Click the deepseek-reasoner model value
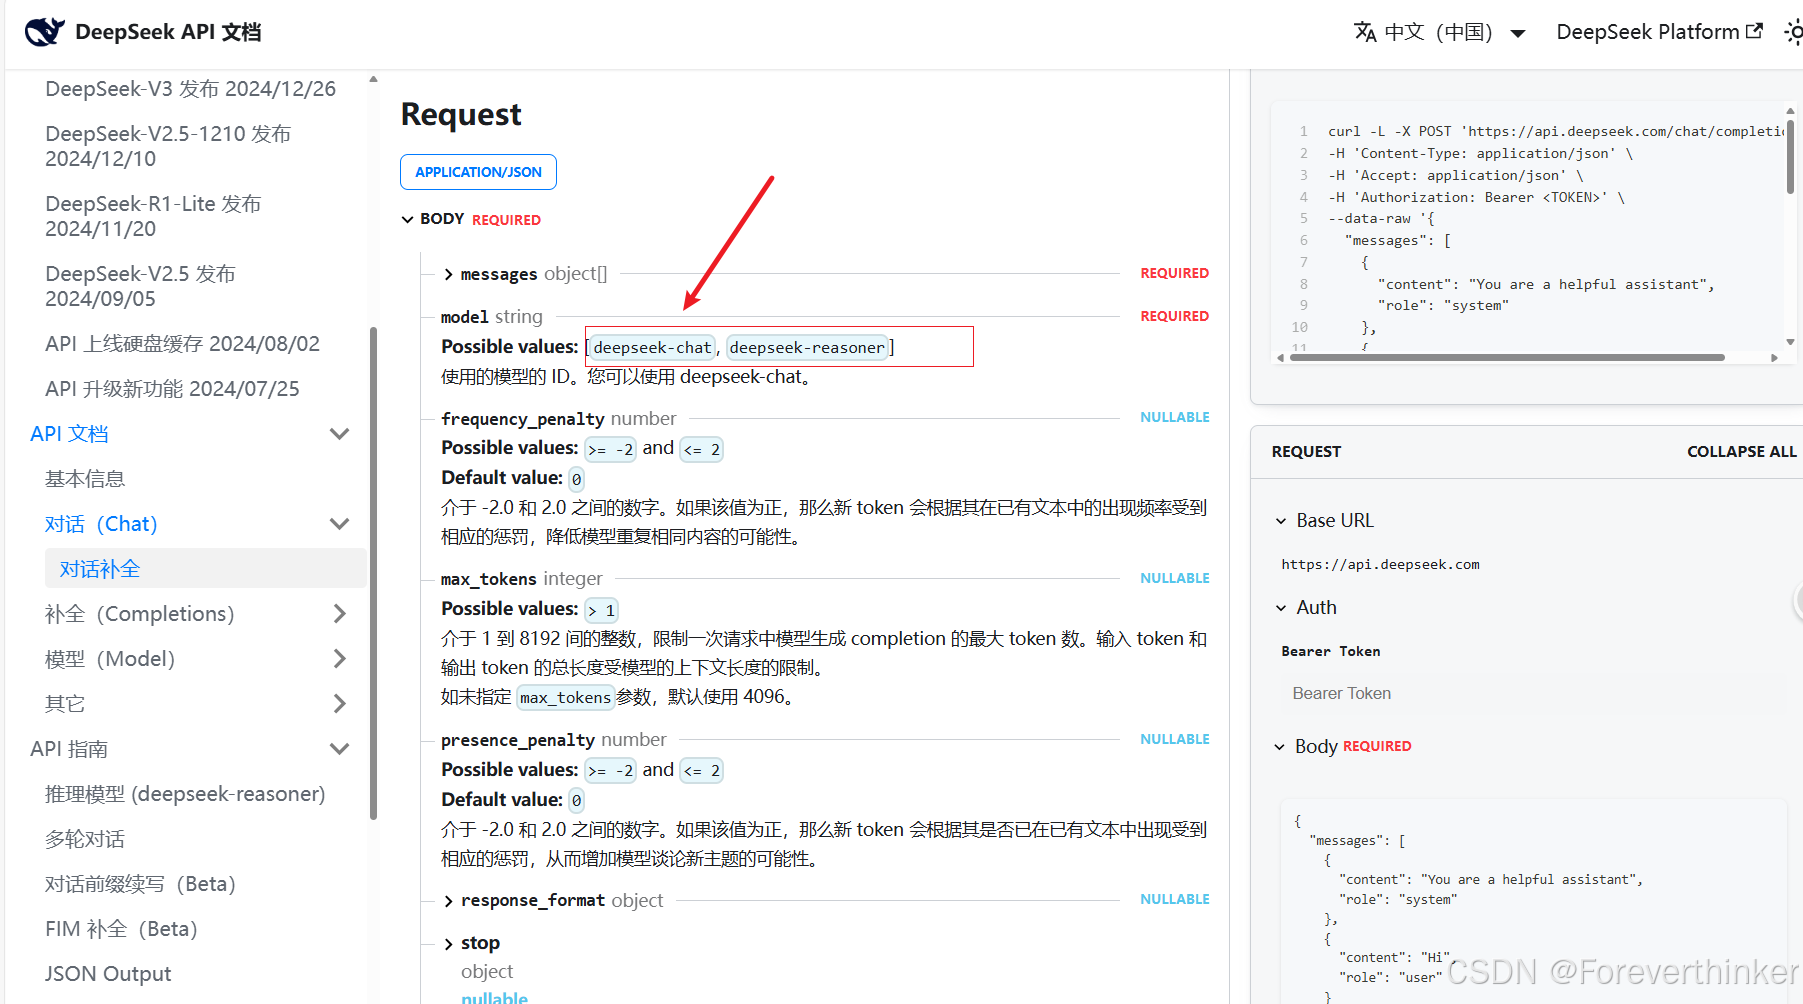 [807, 348]
